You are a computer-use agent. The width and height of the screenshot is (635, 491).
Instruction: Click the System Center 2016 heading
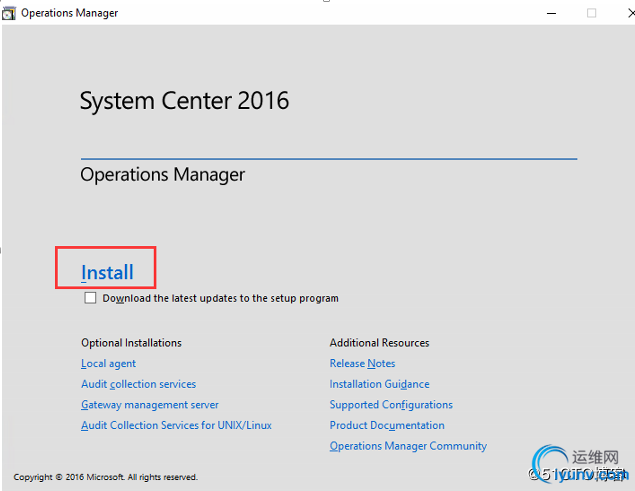point(185,100)
